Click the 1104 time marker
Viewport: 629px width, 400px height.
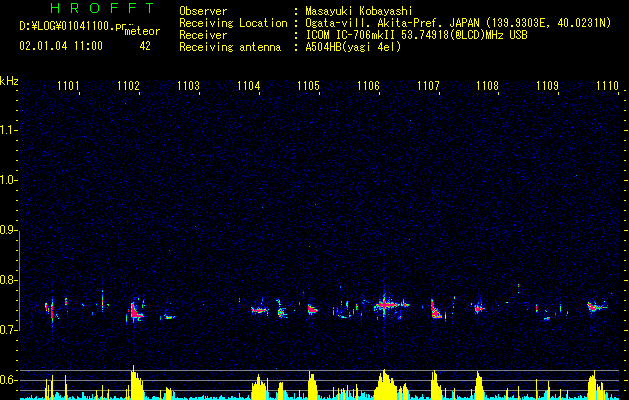[248, 86]
